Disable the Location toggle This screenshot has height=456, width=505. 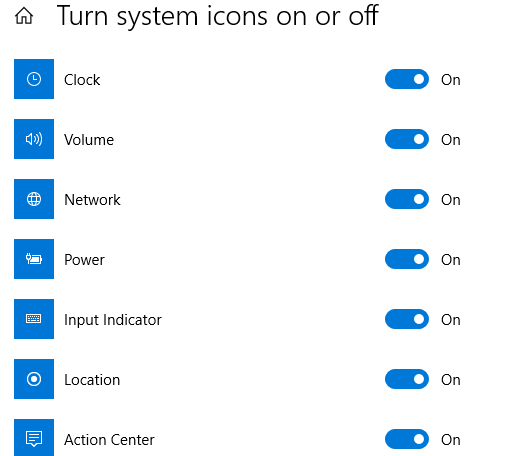407,379
